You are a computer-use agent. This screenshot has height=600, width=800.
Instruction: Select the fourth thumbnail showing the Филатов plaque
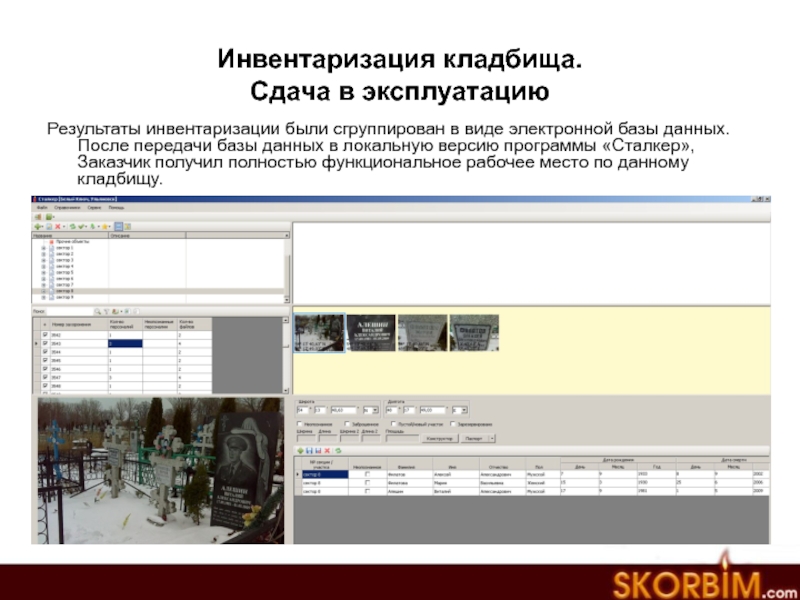[474, 333]
